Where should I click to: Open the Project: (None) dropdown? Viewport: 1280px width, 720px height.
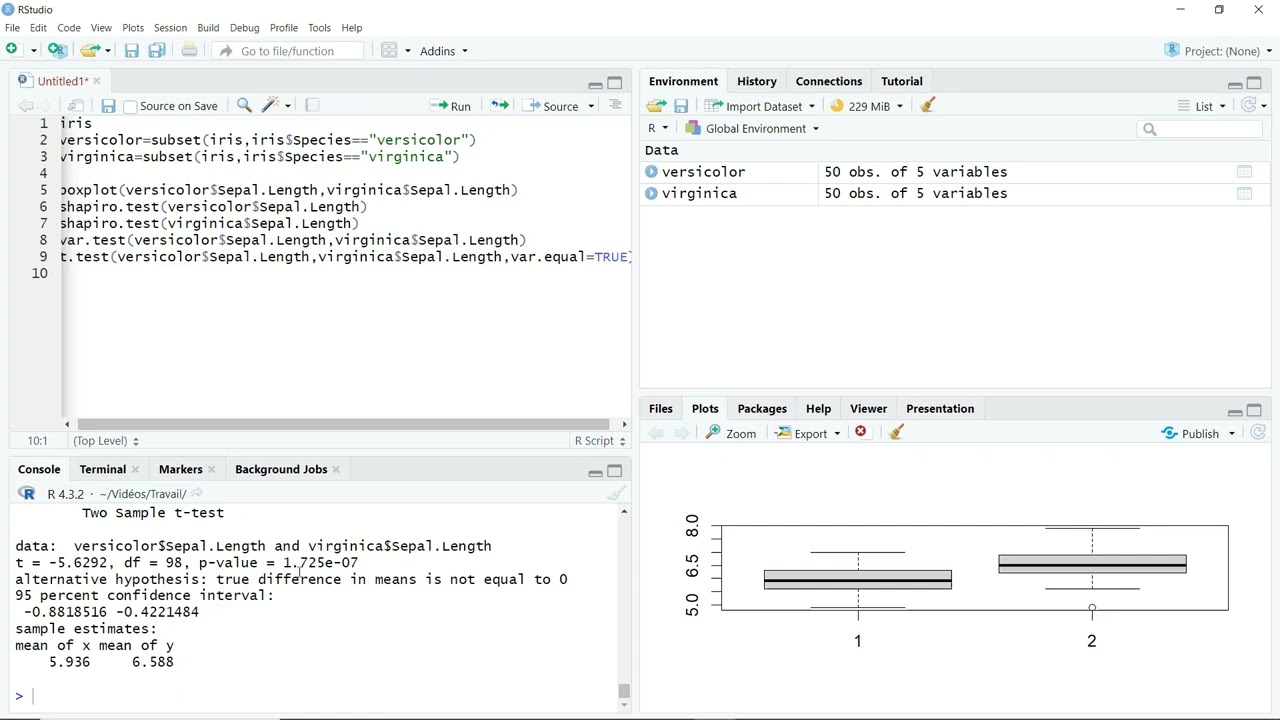(x=1218, y=51)
